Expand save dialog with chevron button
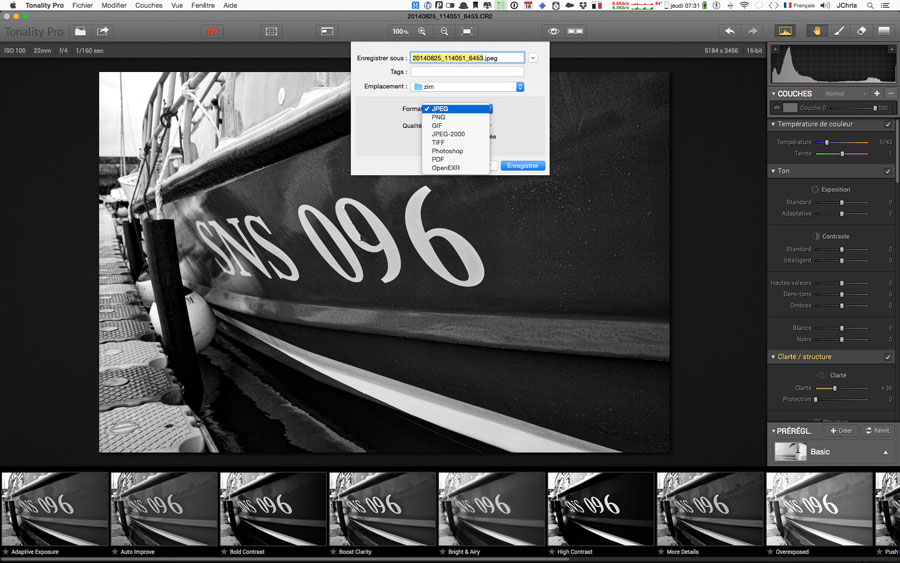Viewport: 900px width, 563px height. (x=533, y=58)
